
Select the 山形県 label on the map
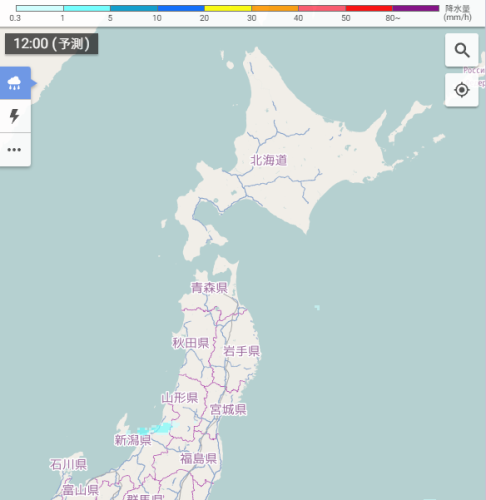click(180, 398)
